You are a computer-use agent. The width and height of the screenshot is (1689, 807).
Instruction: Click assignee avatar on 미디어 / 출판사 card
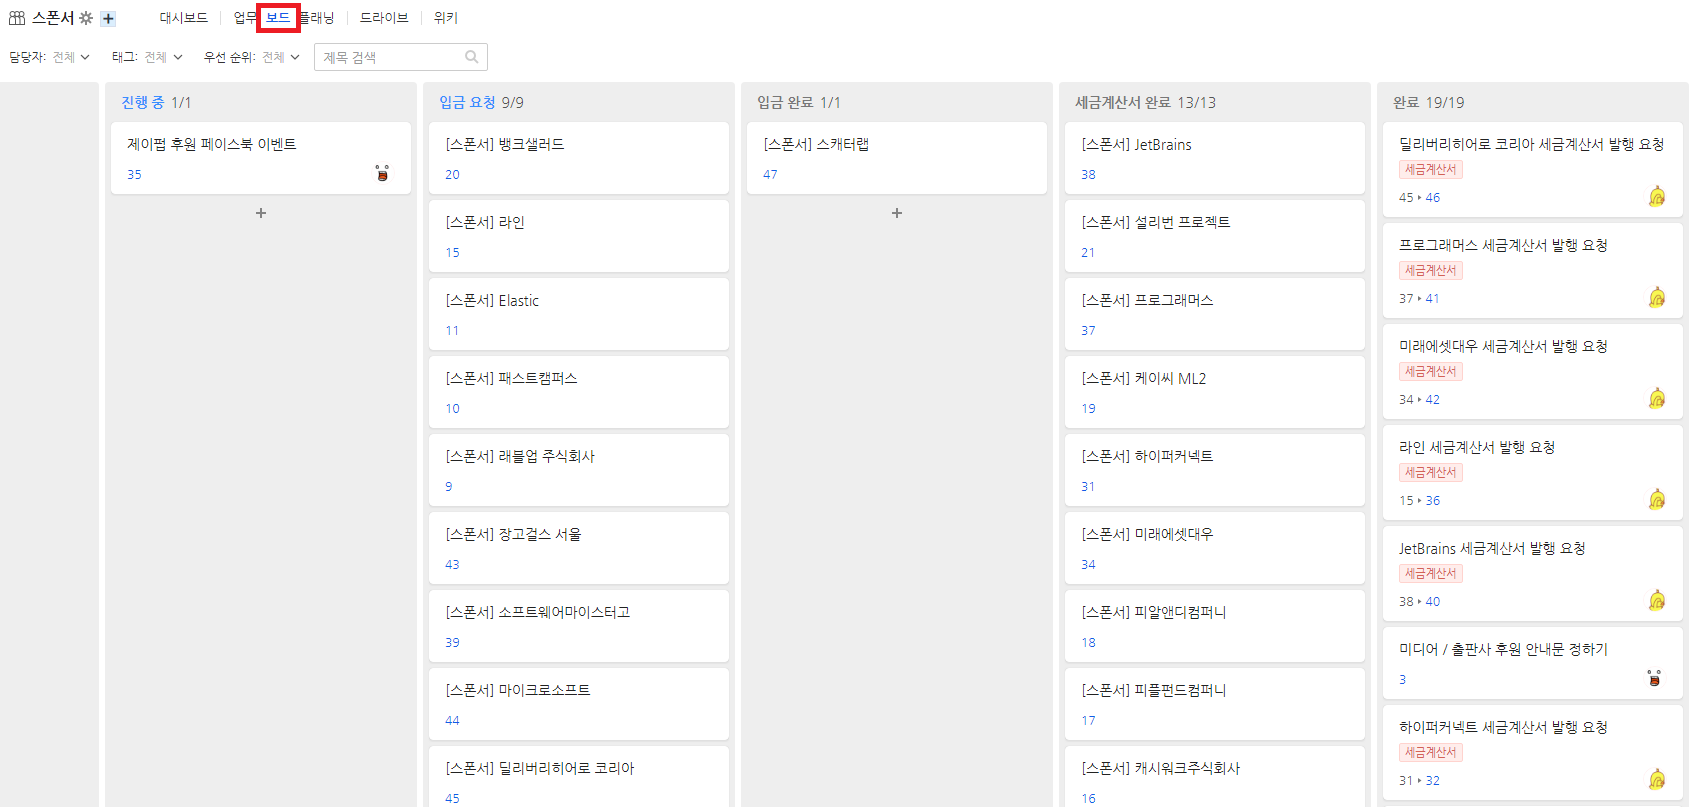(1654, 678)
